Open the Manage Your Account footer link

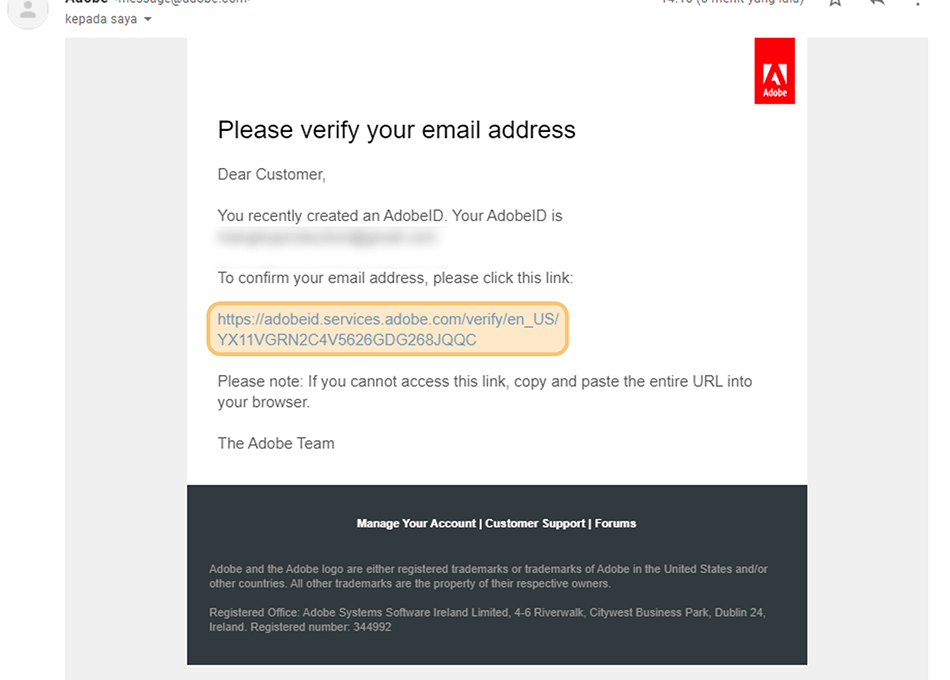[x=416, y=523]
